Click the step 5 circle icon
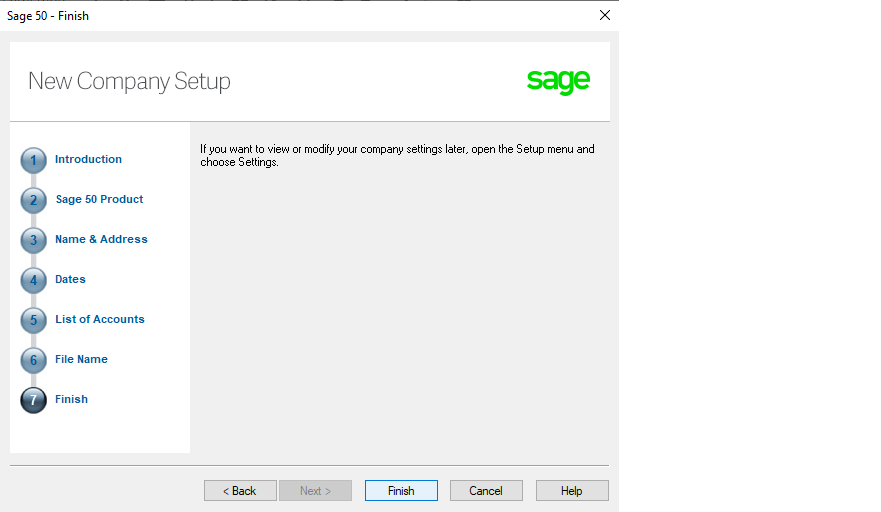The height and width of the screenshot is (512, 881). tap(33, 320)
